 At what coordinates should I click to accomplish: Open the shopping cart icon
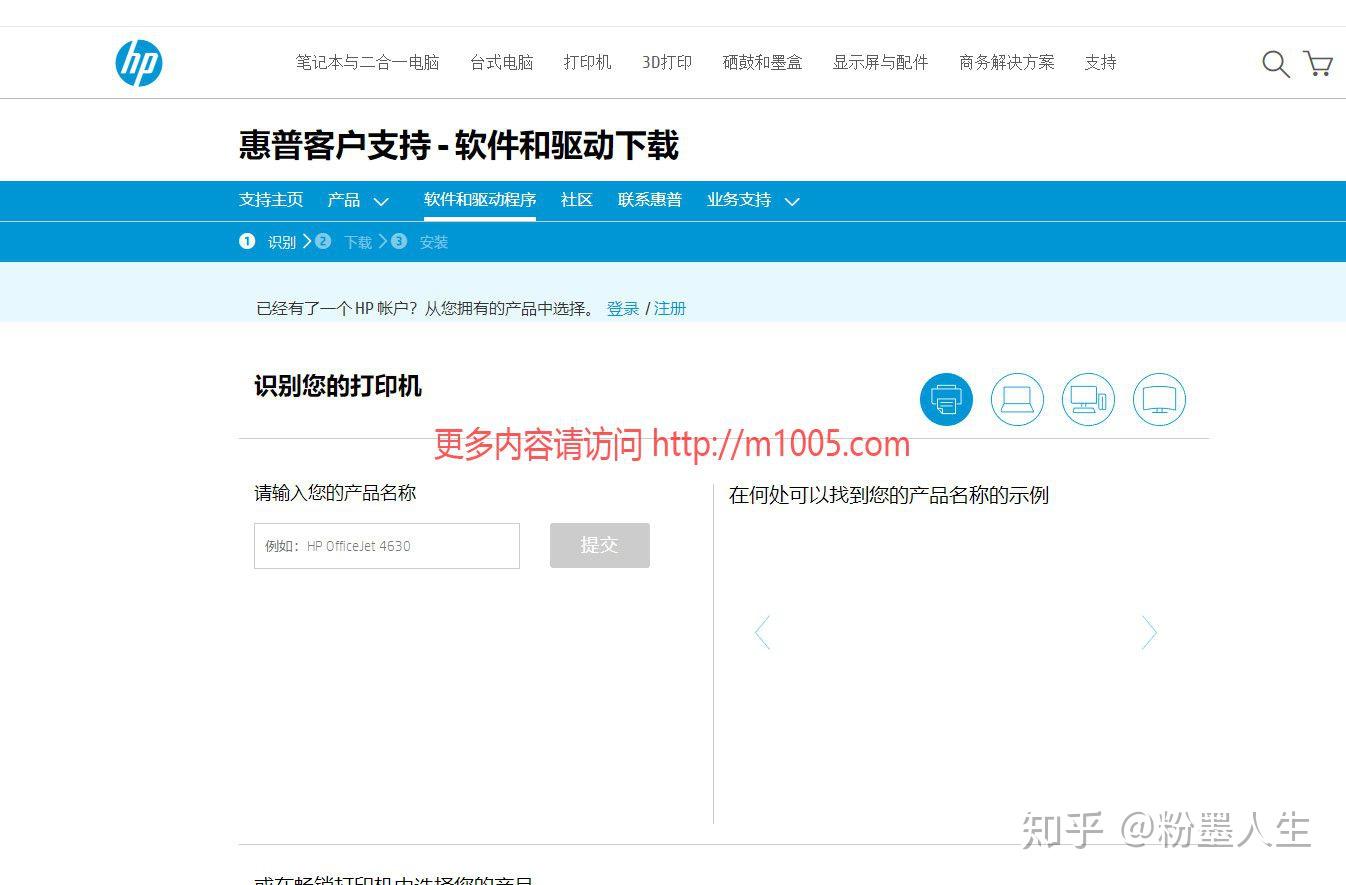tap(1318, 64)
